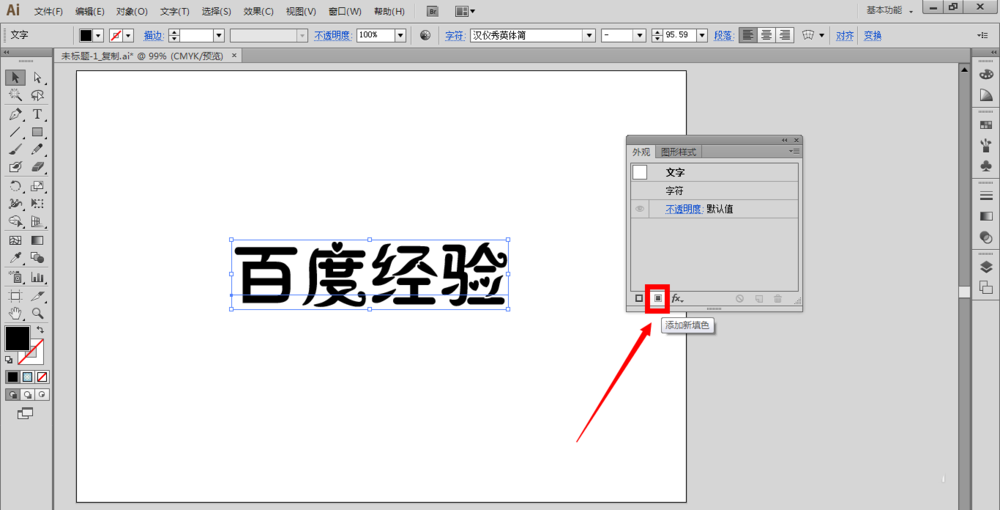Viewport: 1000px width, 510px height.
Task: Select the Free Transform tool
Action: 38,204
